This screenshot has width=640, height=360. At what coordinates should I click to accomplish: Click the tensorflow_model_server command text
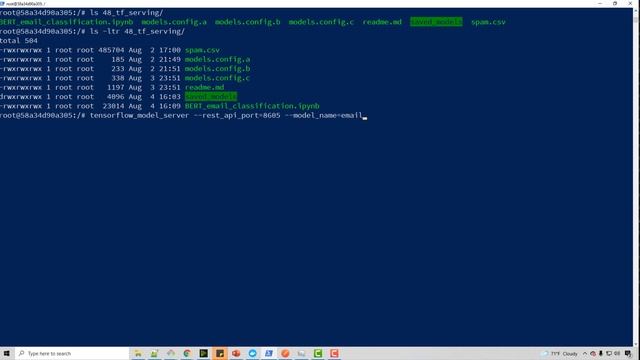pos(140,116)
